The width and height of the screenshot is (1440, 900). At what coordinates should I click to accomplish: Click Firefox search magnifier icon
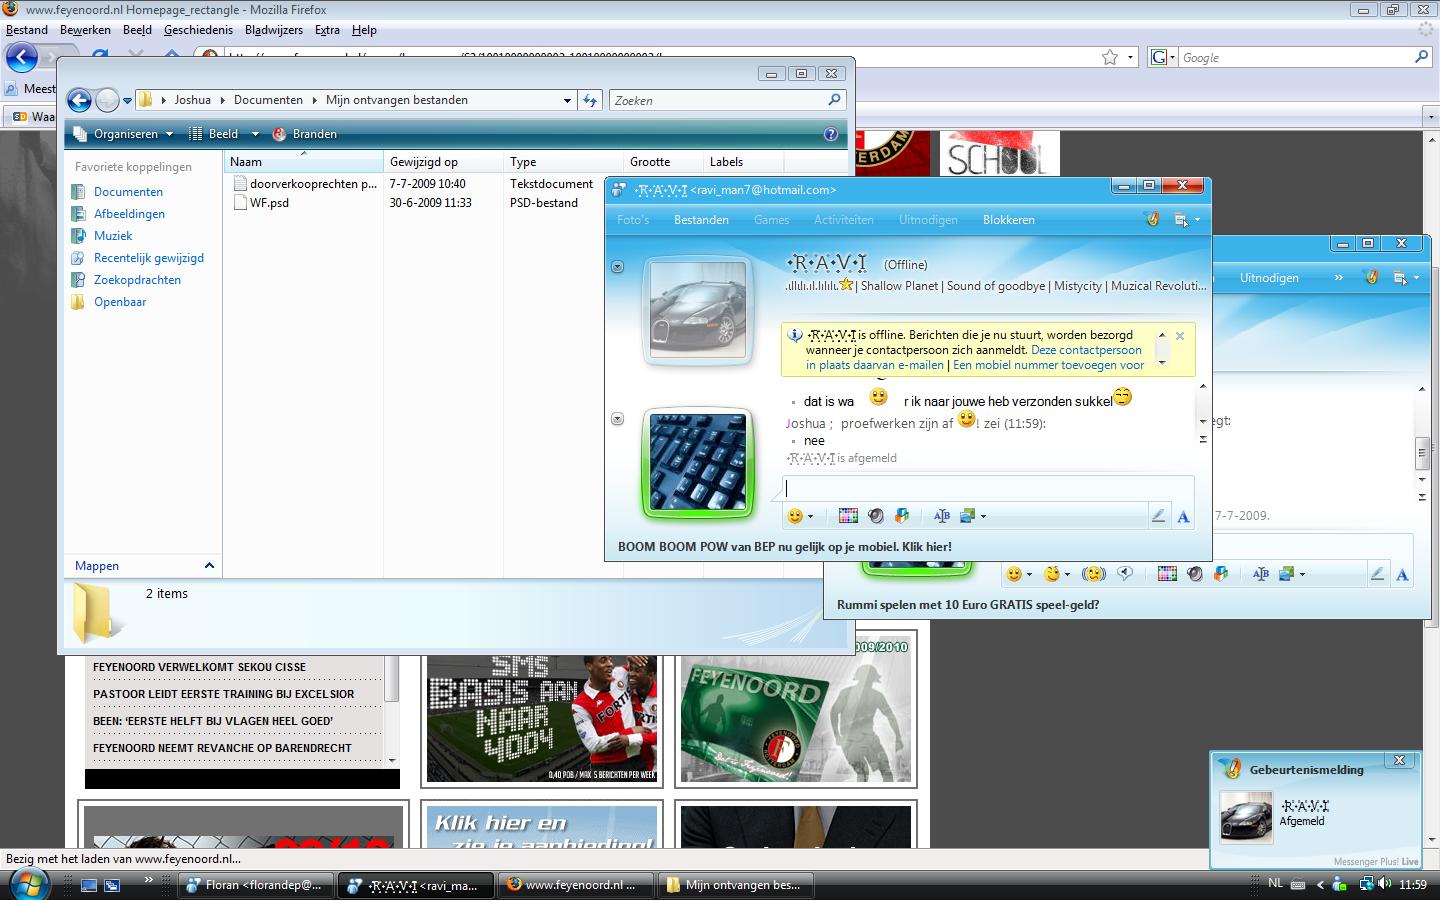(1421, 57)
